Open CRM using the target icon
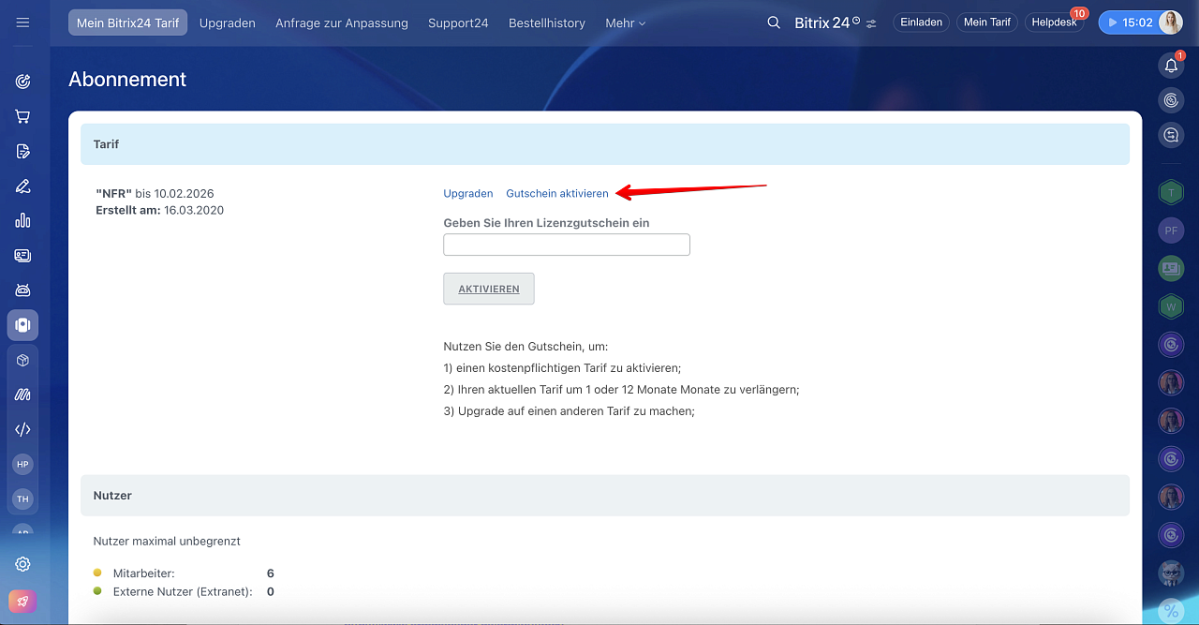1199x625 pixels. (22, 81)
